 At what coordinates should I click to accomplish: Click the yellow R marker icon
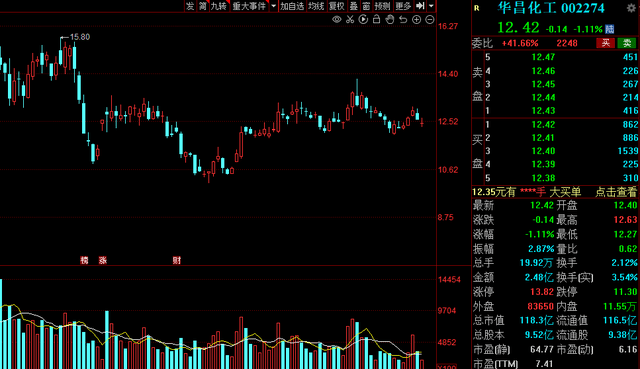(476, 8)
